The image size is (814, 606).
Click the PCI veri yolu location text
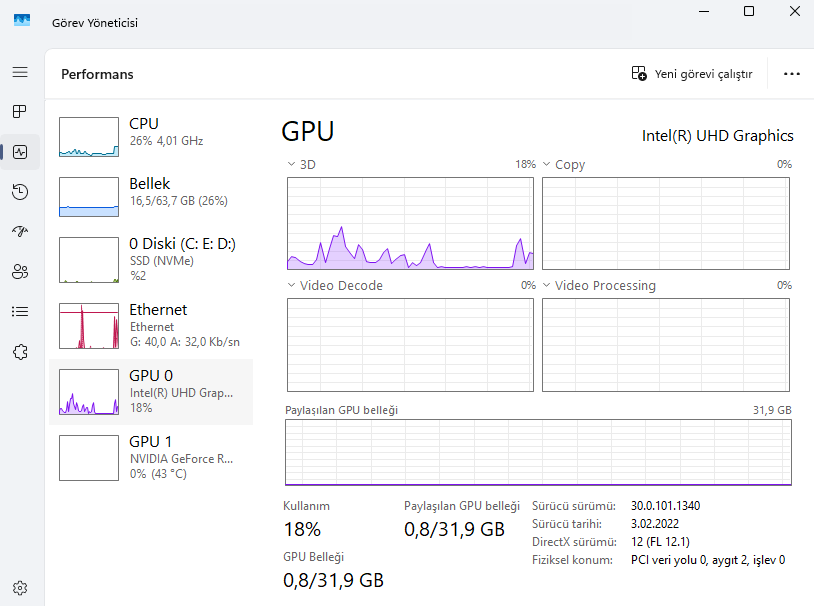coord(708,560)
